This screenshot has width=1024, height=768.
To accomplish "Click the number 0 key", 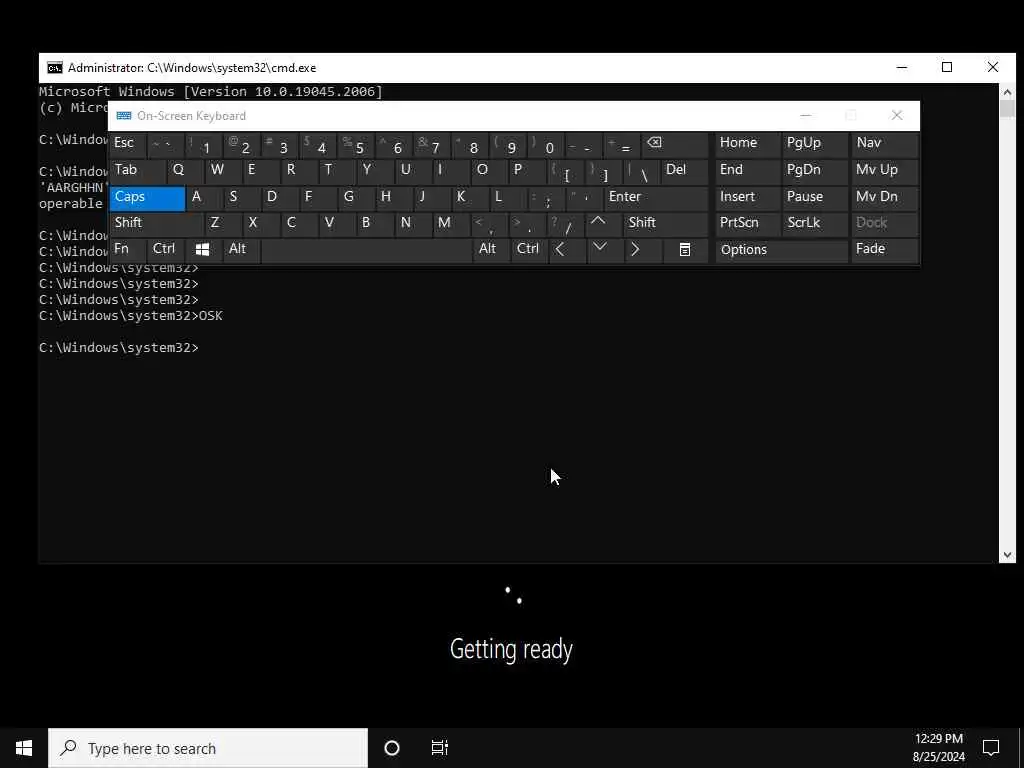I will (546, 144).
